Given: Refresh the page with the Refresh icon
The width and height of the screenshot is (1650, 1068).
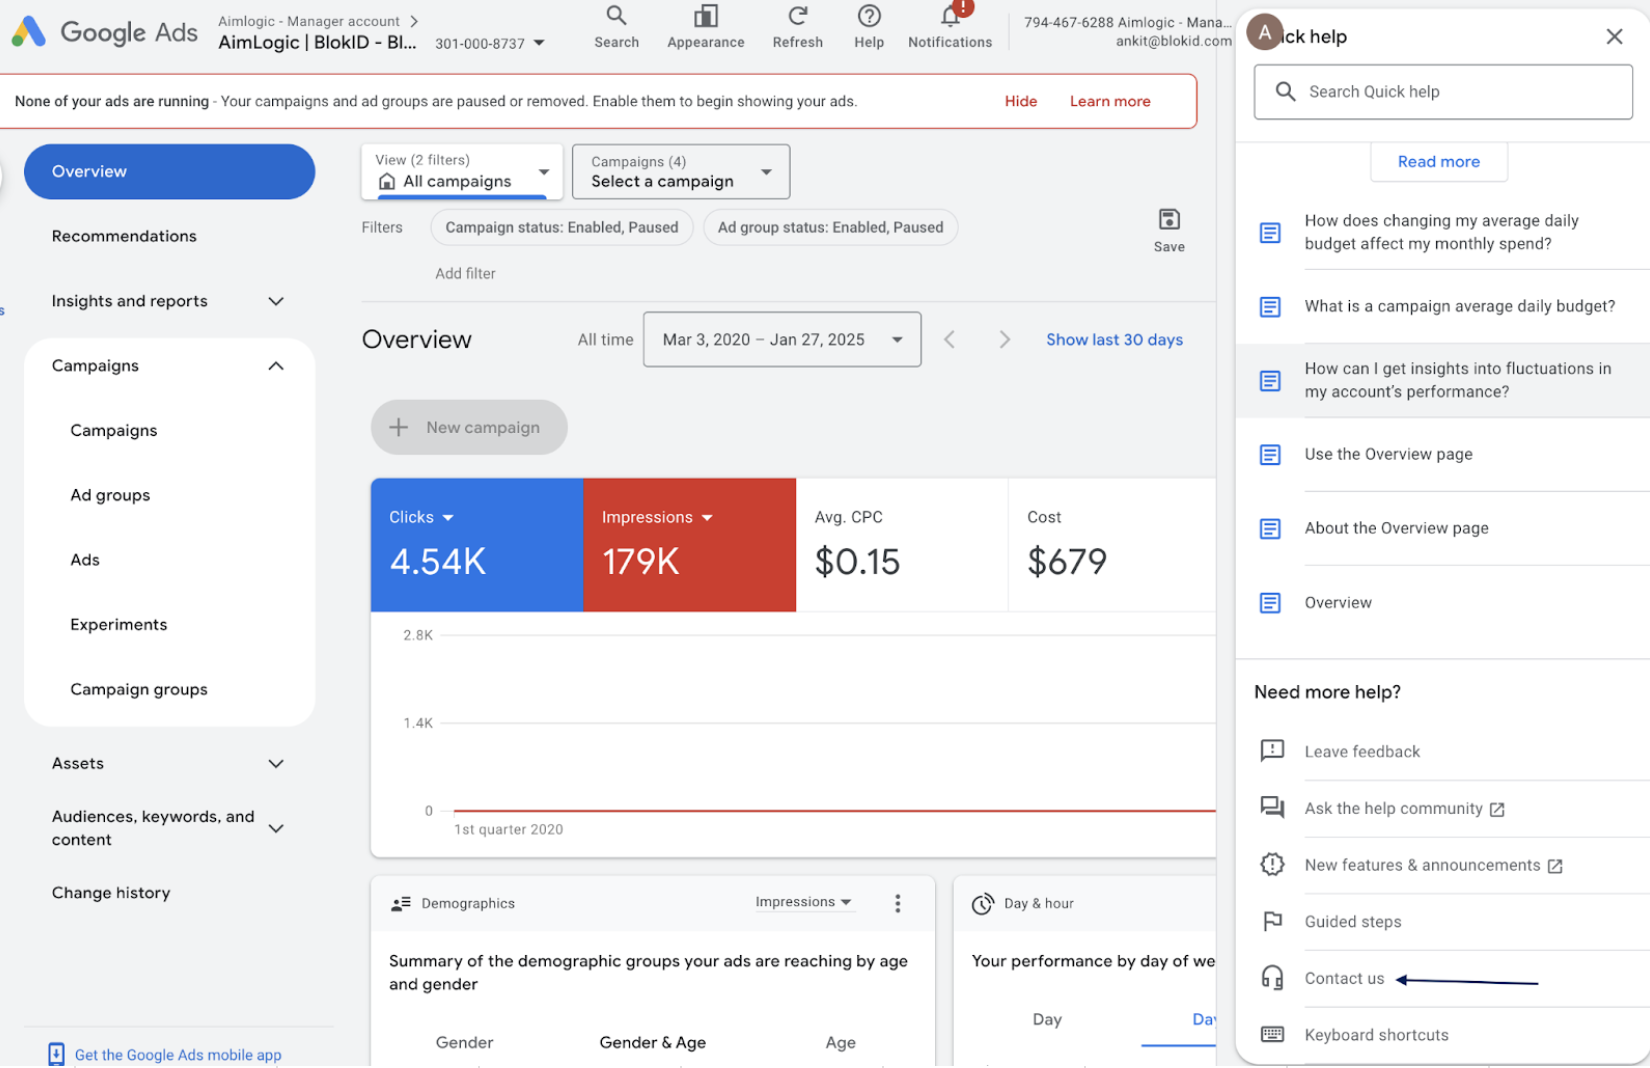Looking at the screenshot, I should pyautogui.click(x=797, y=27).
